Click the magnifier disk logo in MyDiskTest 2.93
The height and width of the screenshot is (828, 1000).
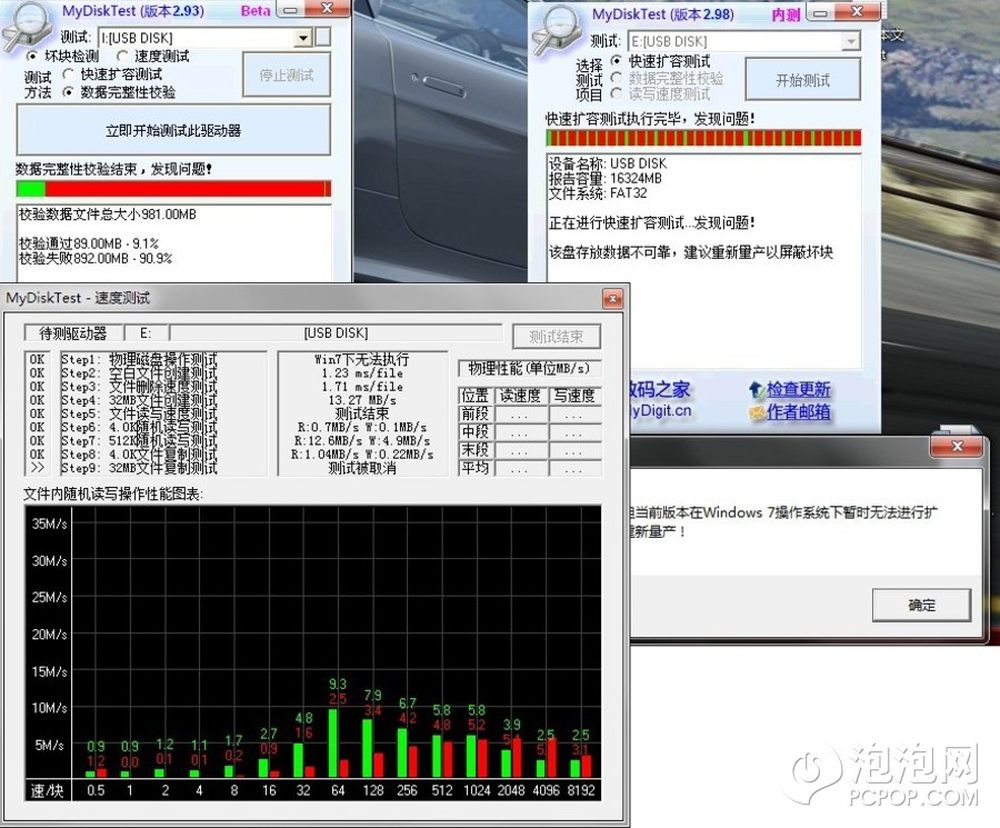click(27, 26)
